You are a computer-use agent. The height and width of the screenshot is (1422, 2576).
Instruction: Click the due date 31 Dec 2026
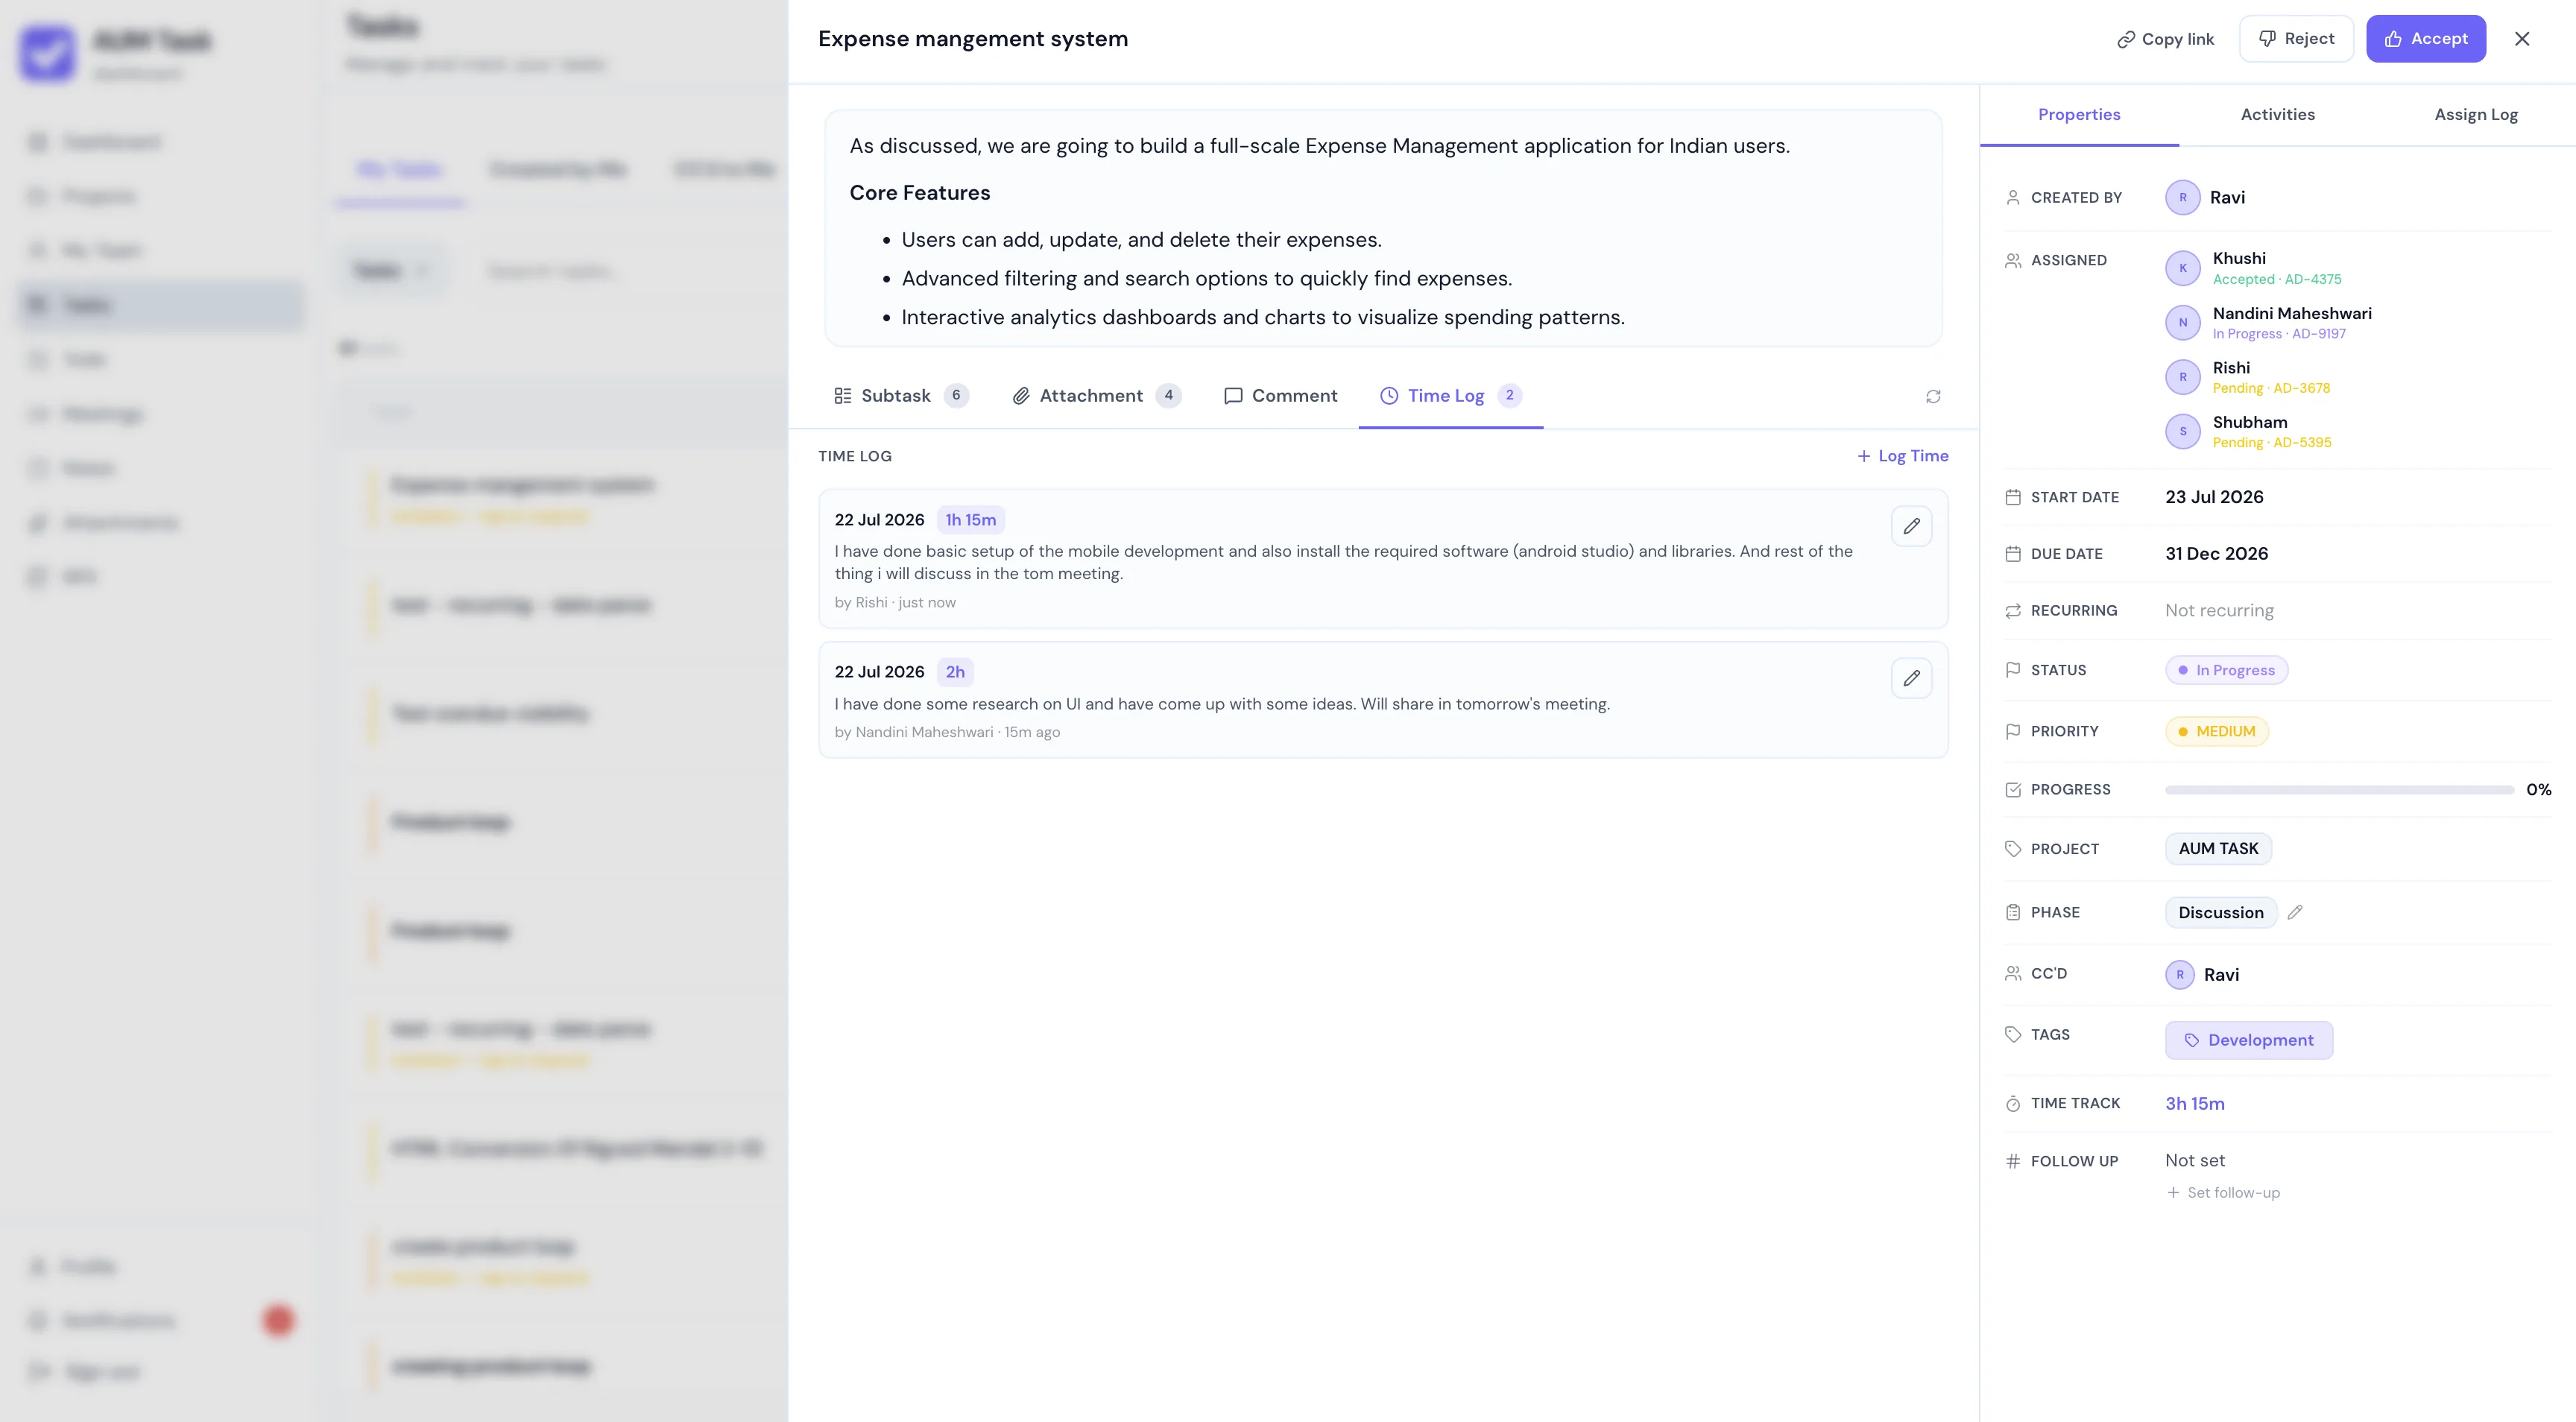(x=2216, y=554)
